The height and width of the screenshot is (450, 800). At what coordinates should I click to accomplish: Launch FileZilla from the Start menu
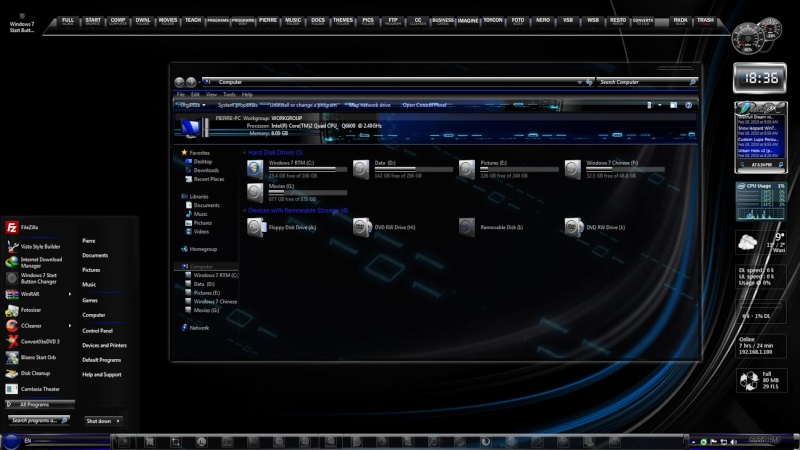(x=23, y=228)
